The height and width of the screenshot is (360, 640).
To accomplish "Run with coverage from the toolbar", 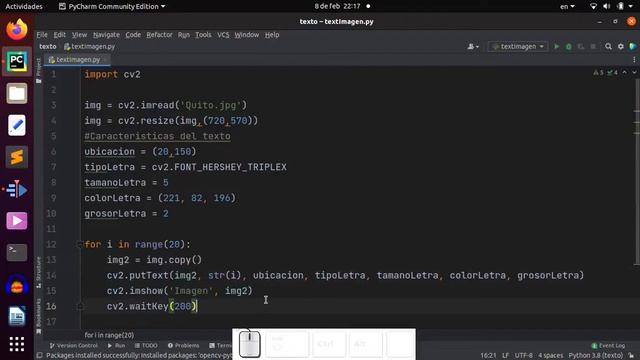I will [x=581, y=47].
